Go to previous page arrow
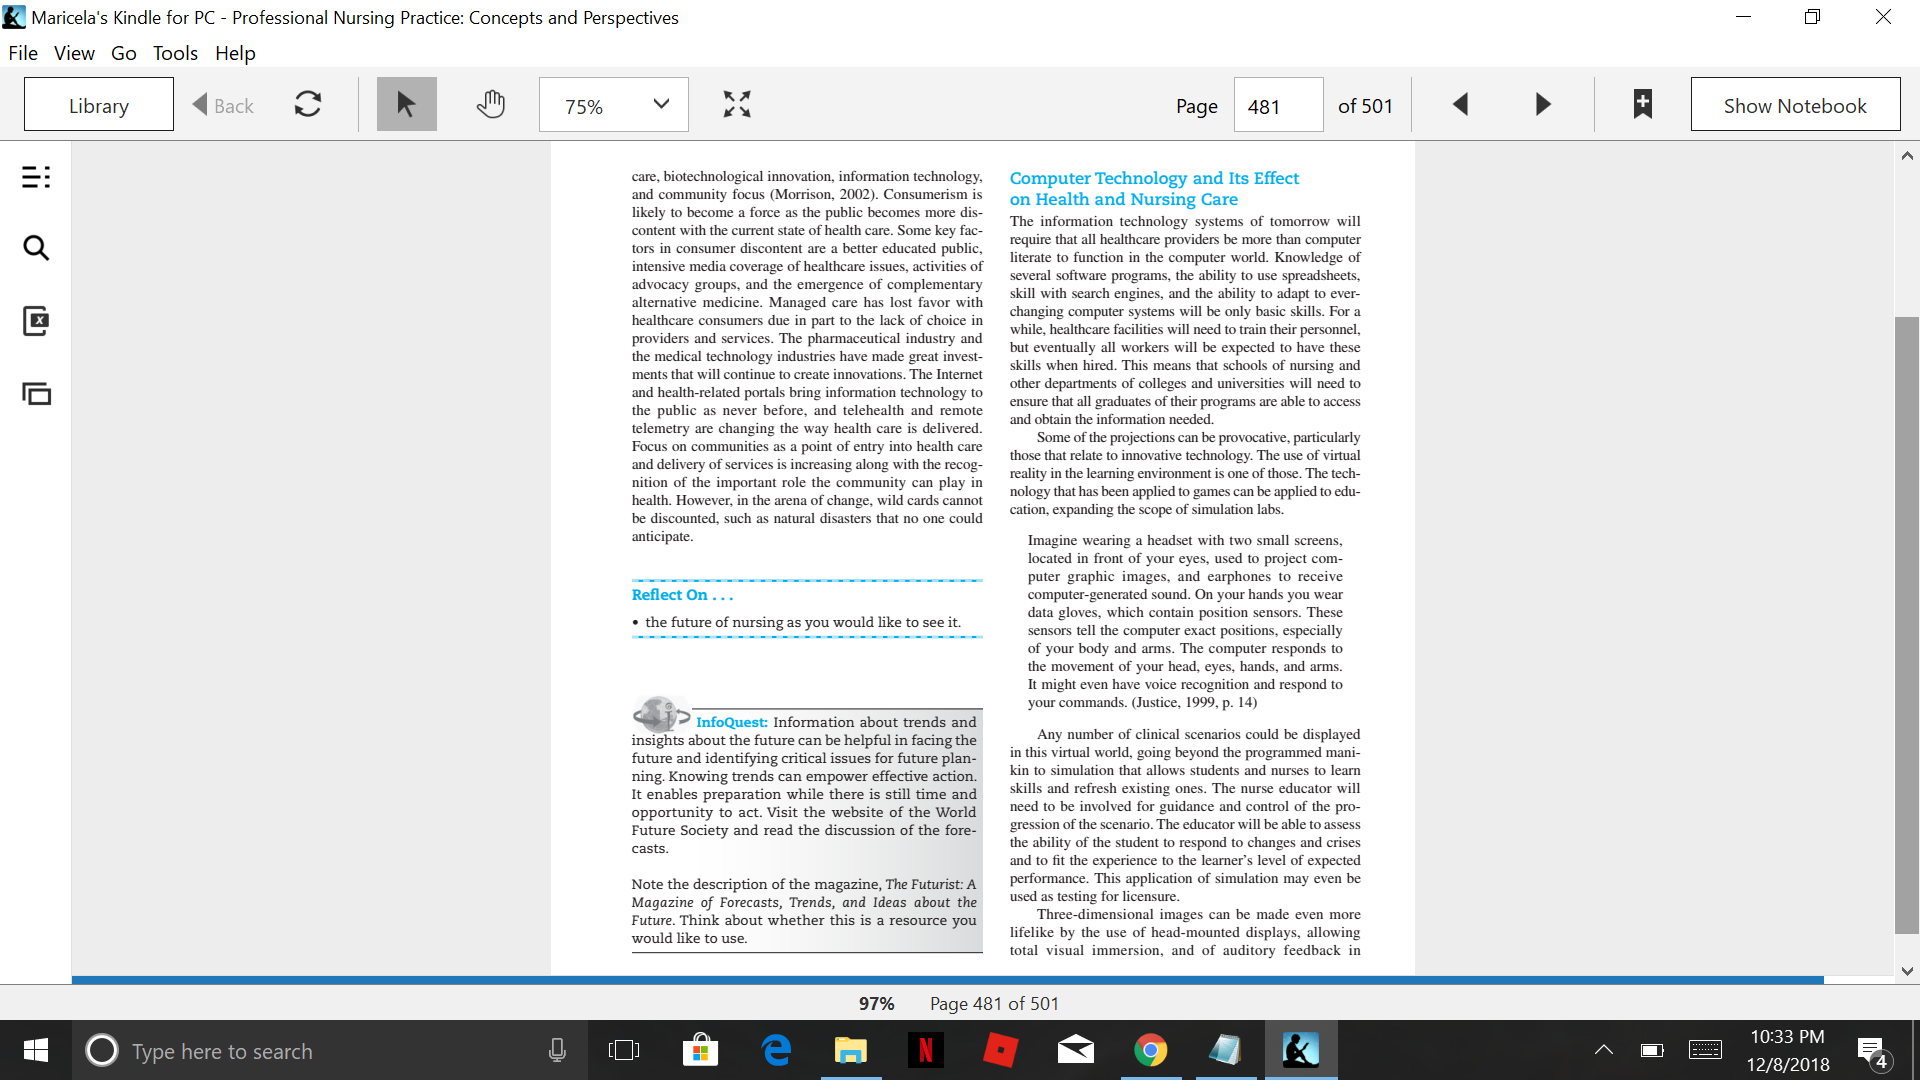The width and height of the screenshot is (1920, 1080). tap(1460, 104)
